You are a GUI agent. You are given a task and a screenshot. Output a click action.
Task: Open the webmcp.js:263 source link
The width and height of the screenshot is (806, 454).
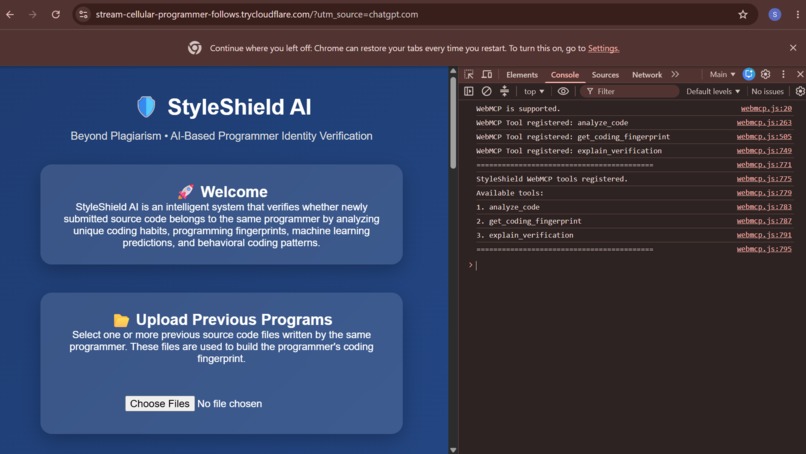[x=764, y=122]
